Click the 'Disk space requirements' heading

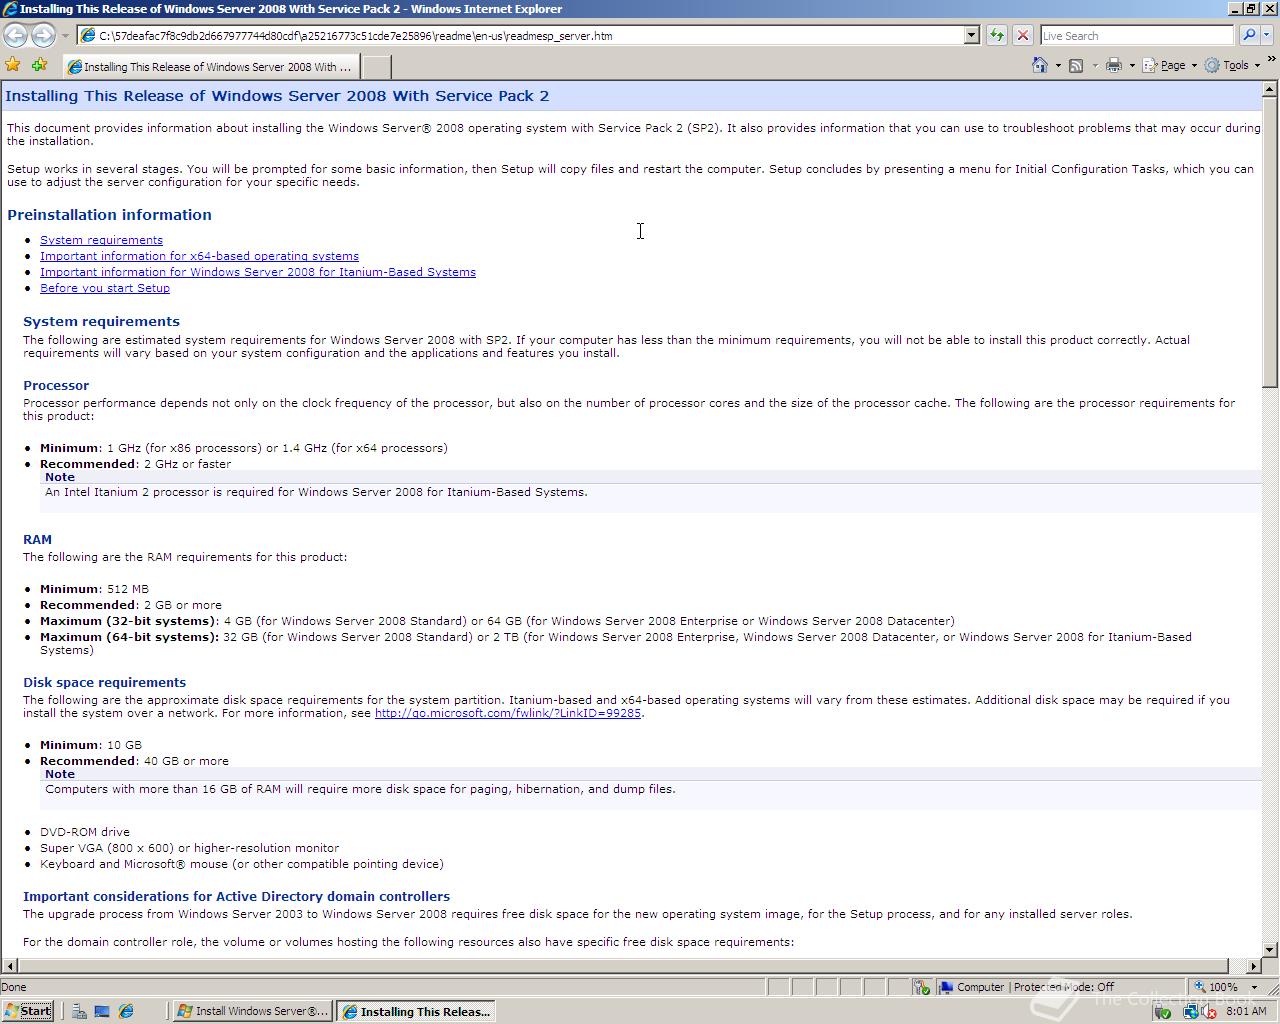104,682
